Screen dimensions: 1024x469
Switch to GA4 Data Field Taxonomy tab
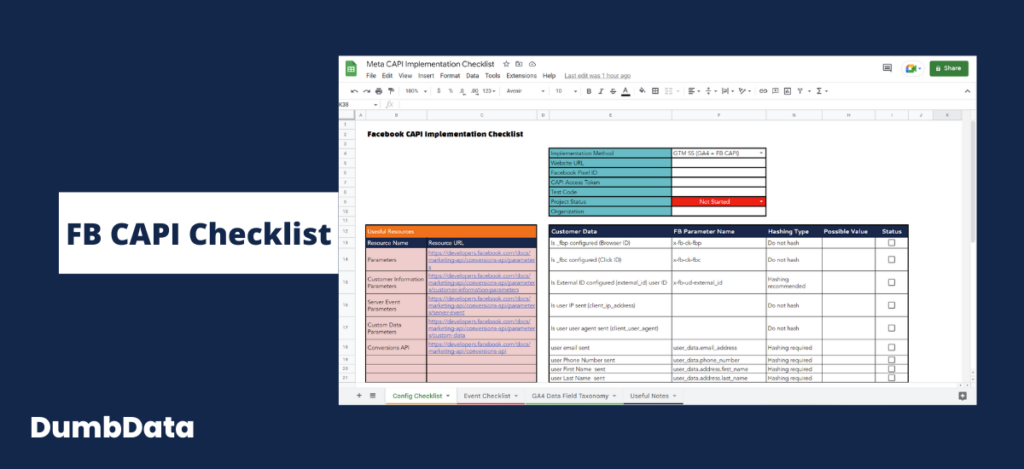pos(573,396)
